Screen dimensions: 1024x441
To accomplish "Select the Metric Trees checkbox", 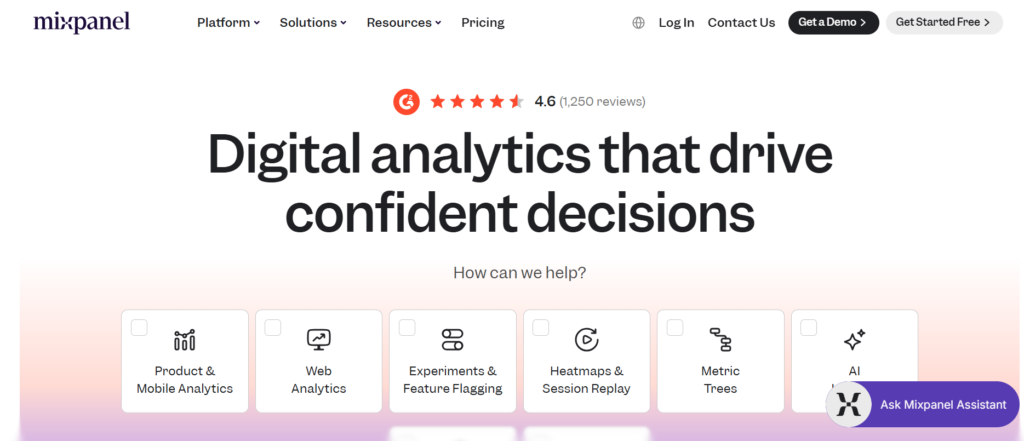I will point(675,327).
